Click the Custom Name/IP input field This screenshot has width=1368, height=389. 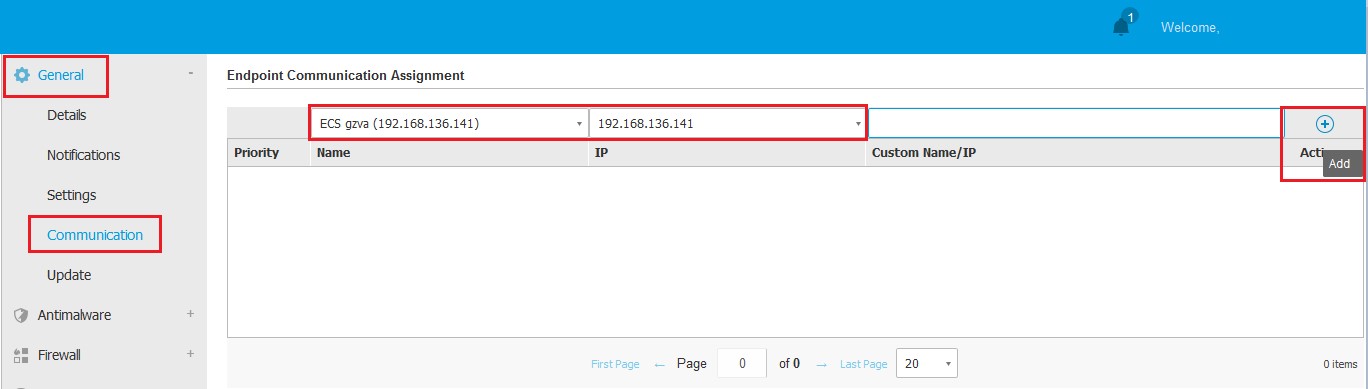[1075, 124]
